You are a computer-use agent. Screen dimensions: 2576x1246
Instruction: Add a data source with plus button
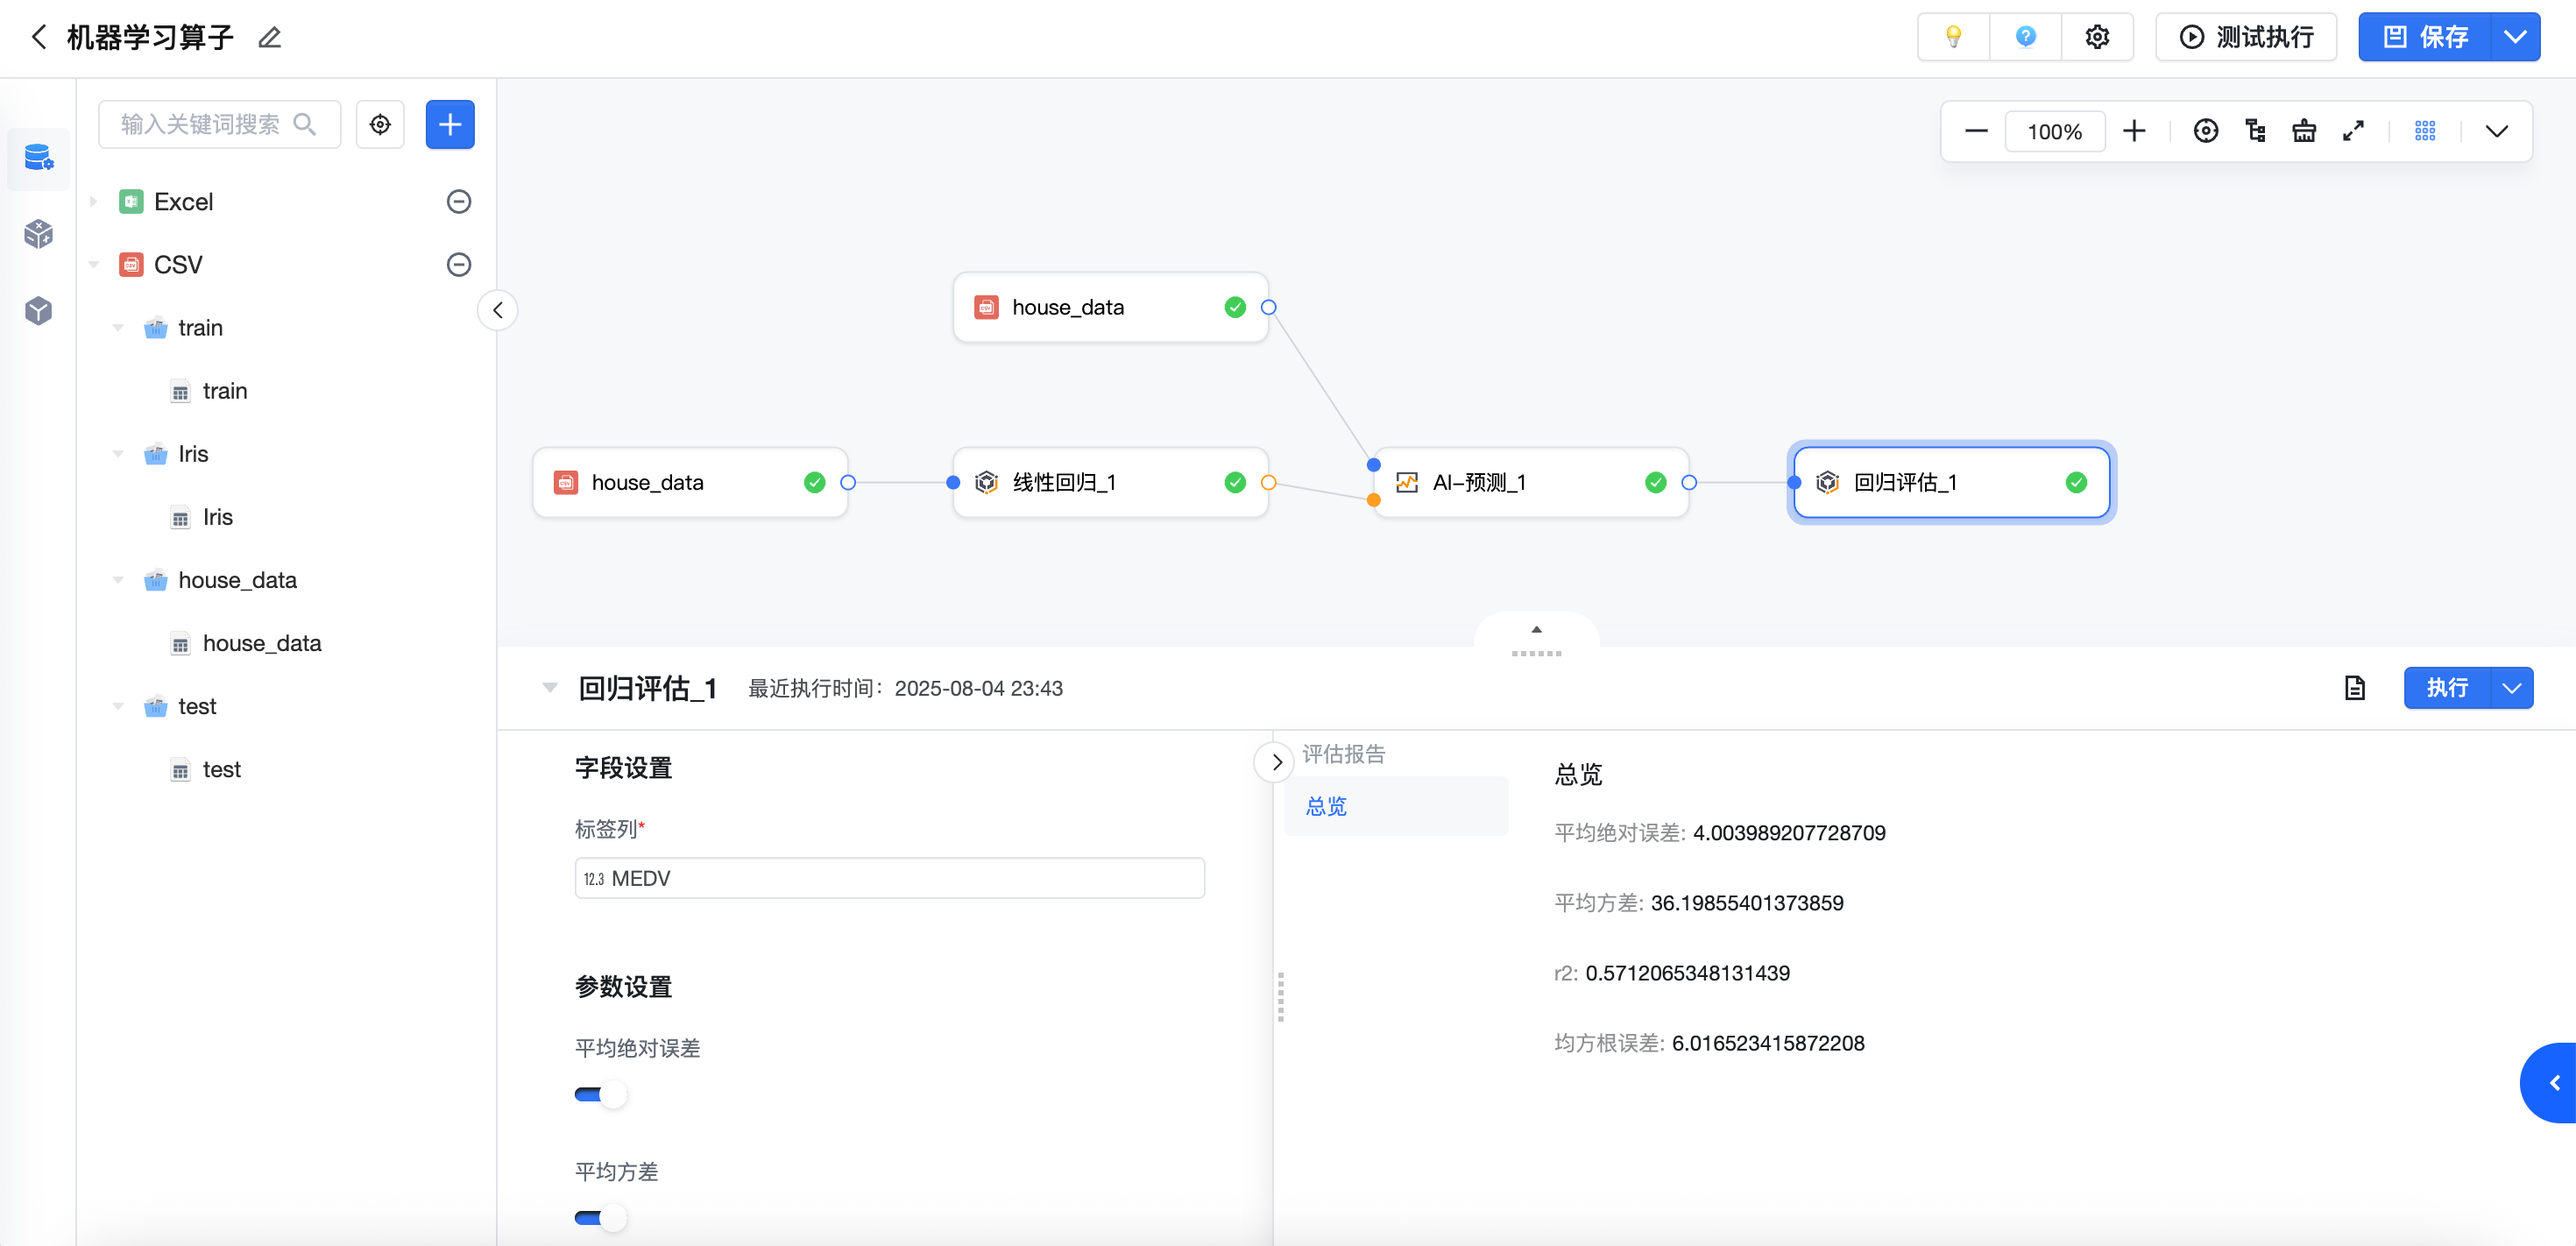(x=450, y=124)
